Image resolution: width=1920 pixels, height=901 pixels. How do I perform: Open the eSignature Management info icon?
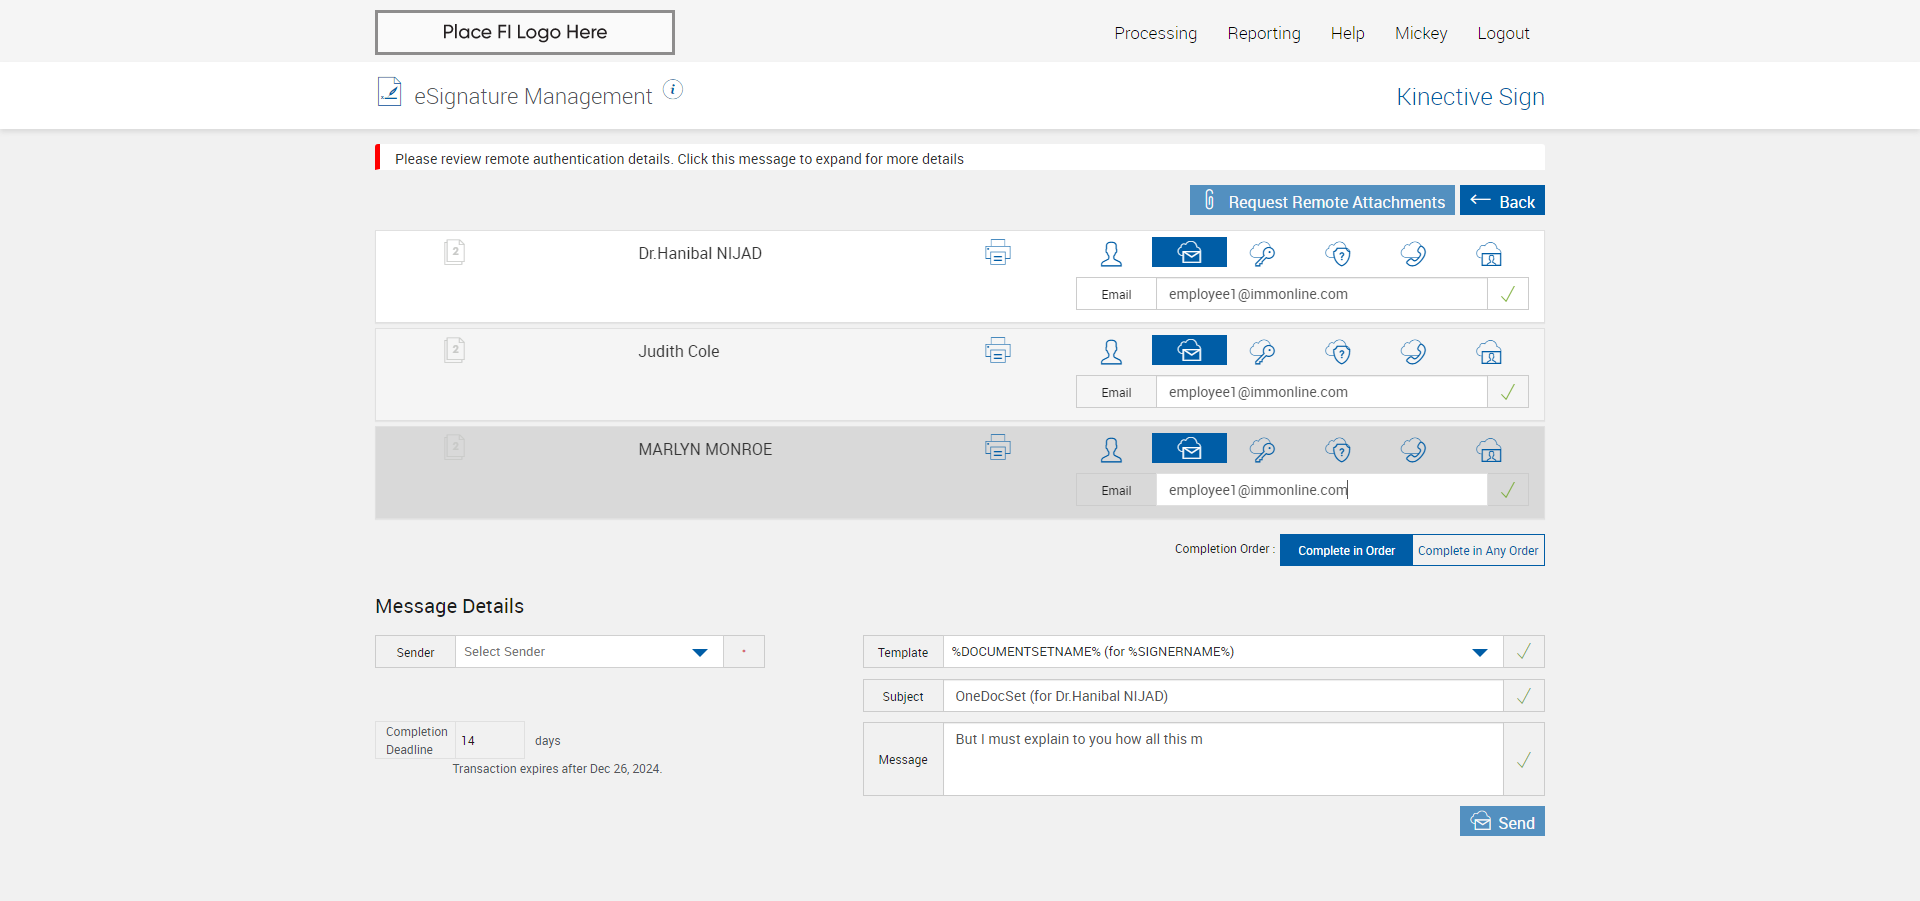673,90
